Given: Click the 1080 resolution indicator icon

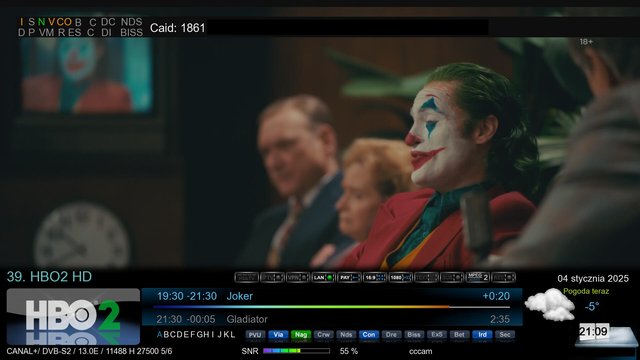Looking at the screenshot, I should 400,278.
